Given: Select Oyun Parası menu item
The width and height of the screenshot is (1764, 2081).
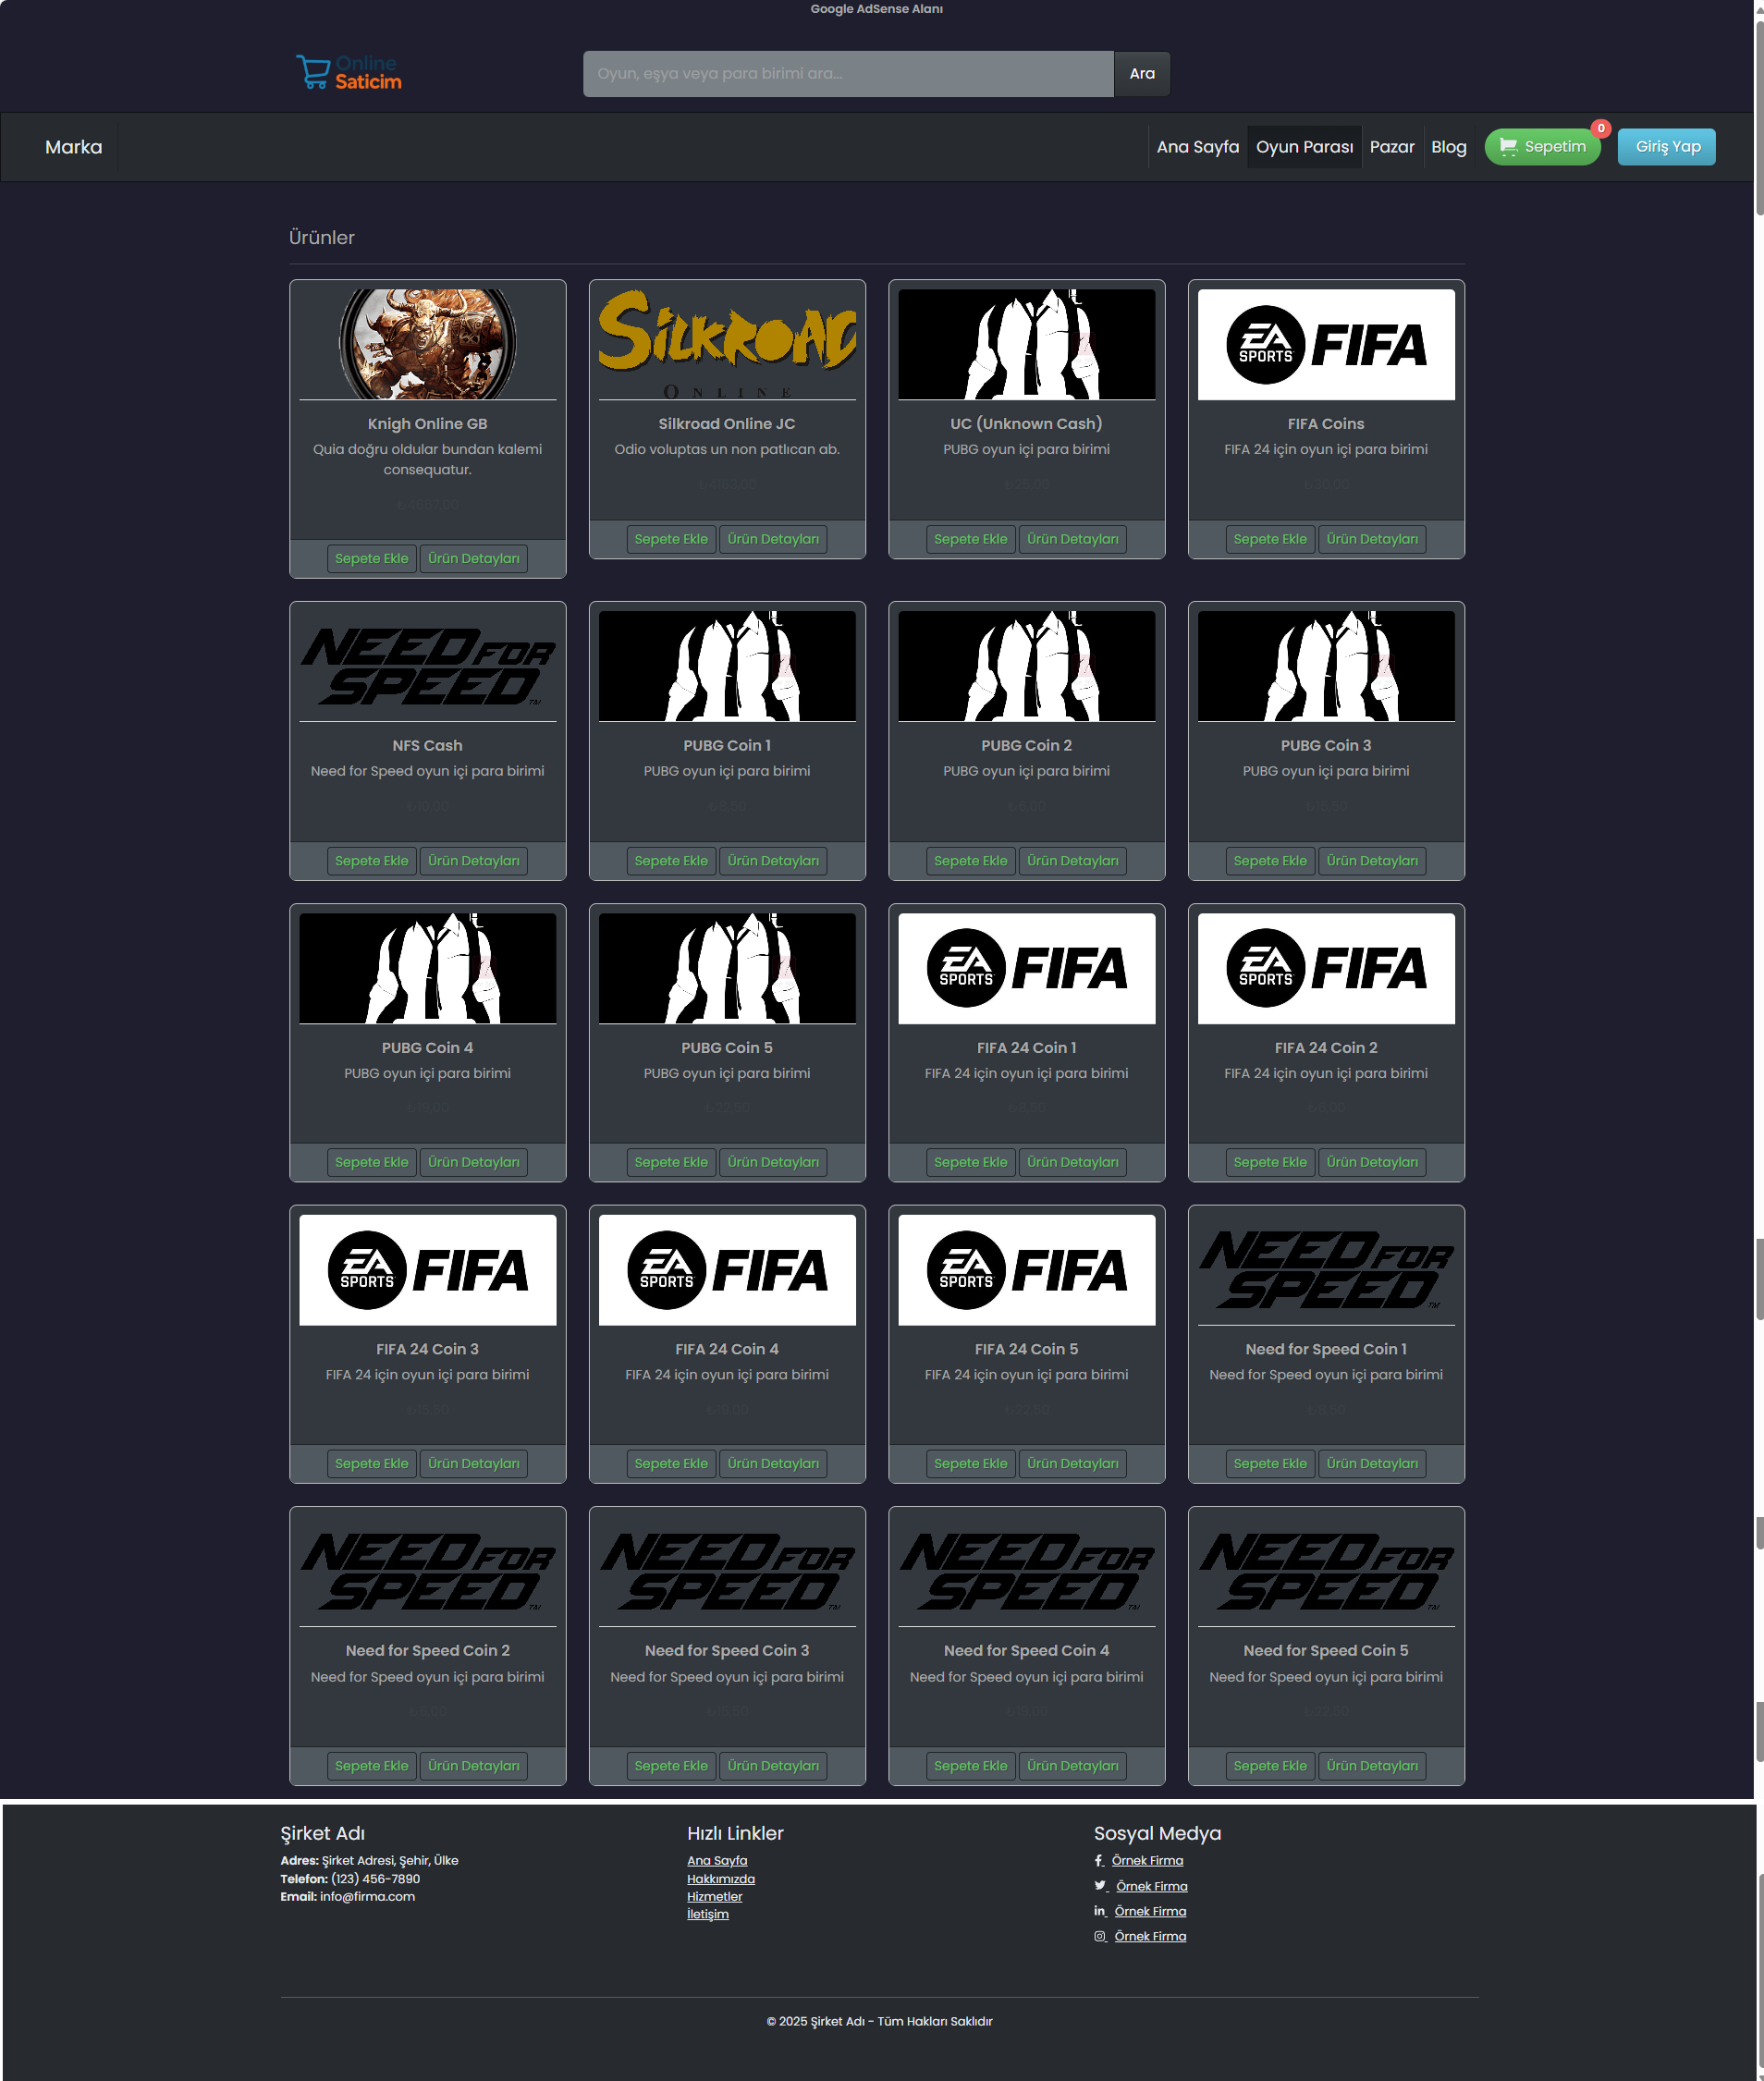Looking at the screenshot, I should [1304, 147].
